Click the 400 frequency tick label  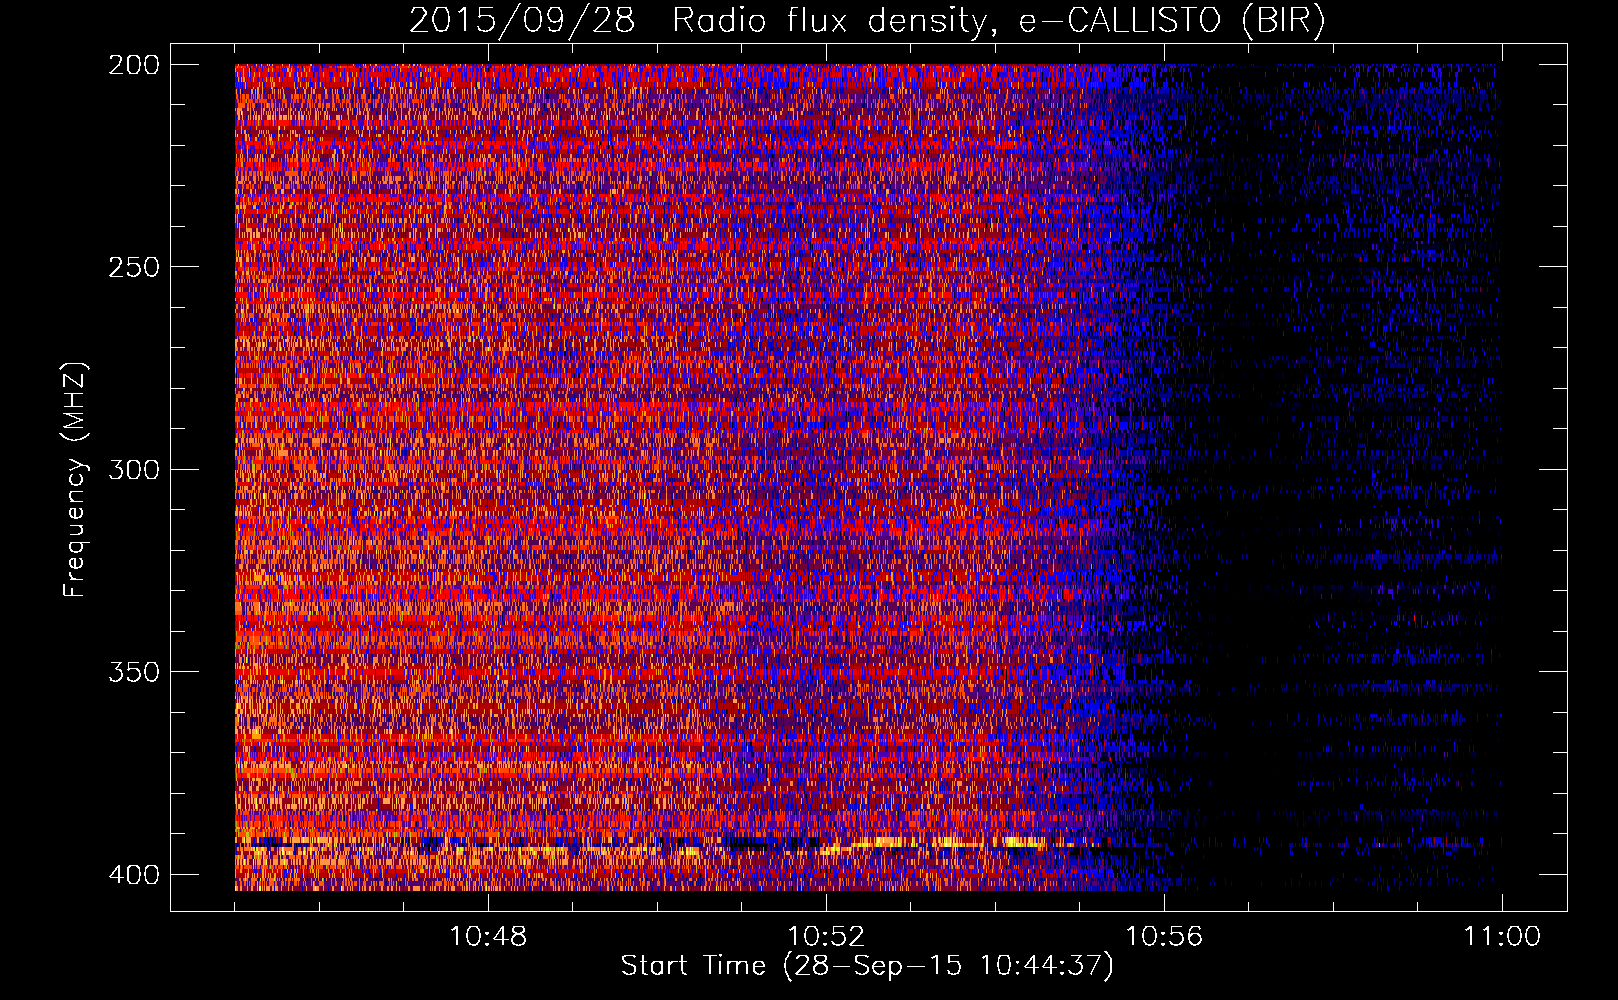click(133, 875)
